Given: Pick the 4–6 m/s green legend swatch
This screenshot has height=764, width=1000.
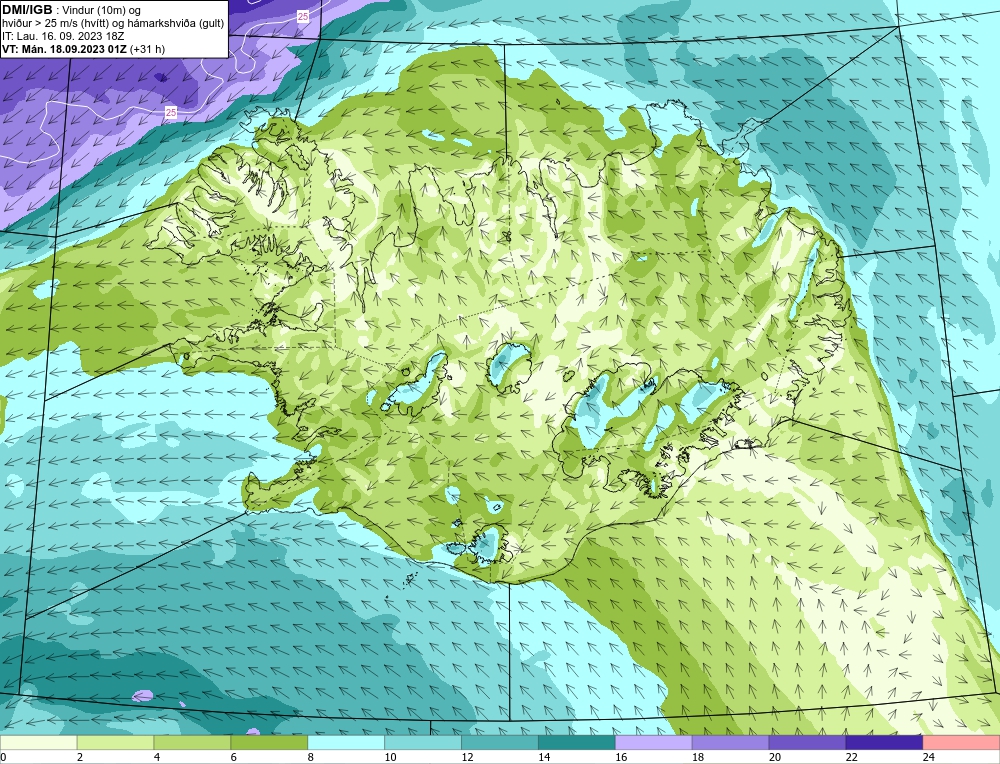Looking at the screenshot, I should (192, 742).
